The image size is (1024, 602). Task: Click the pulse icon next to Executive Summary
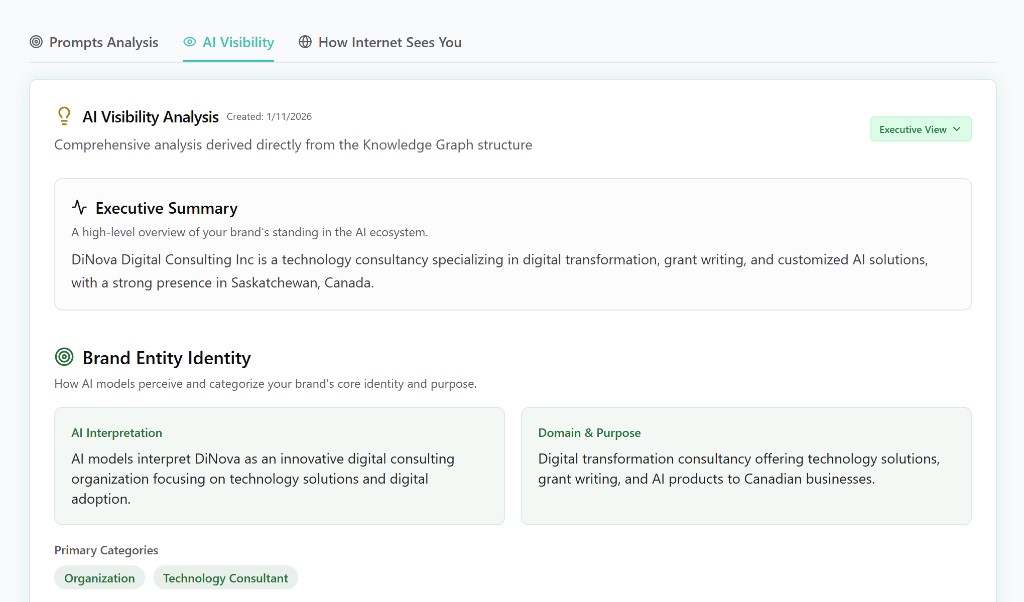(x=80, y=208)
